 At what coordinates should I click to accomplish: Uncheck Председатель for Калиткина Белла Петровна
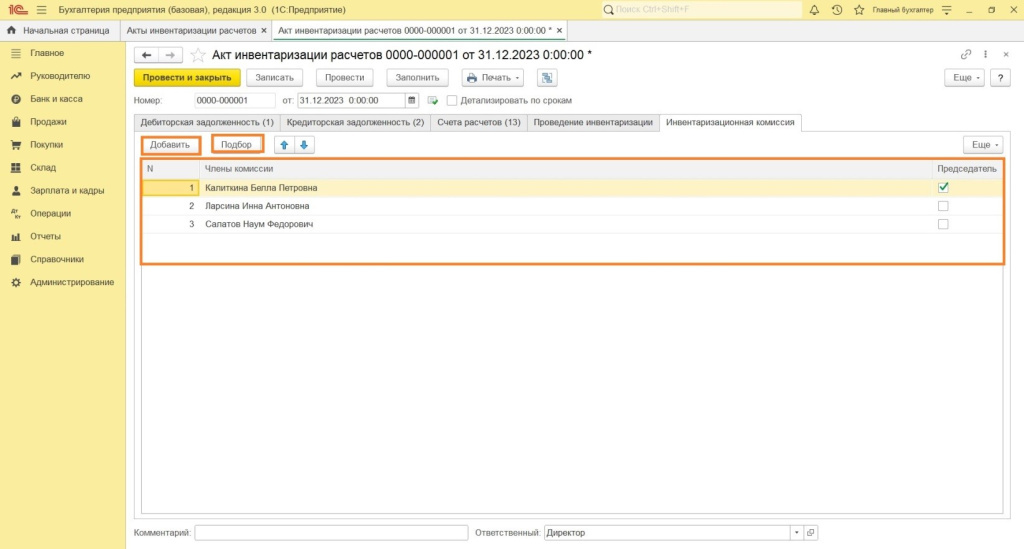tap(942, 187)
